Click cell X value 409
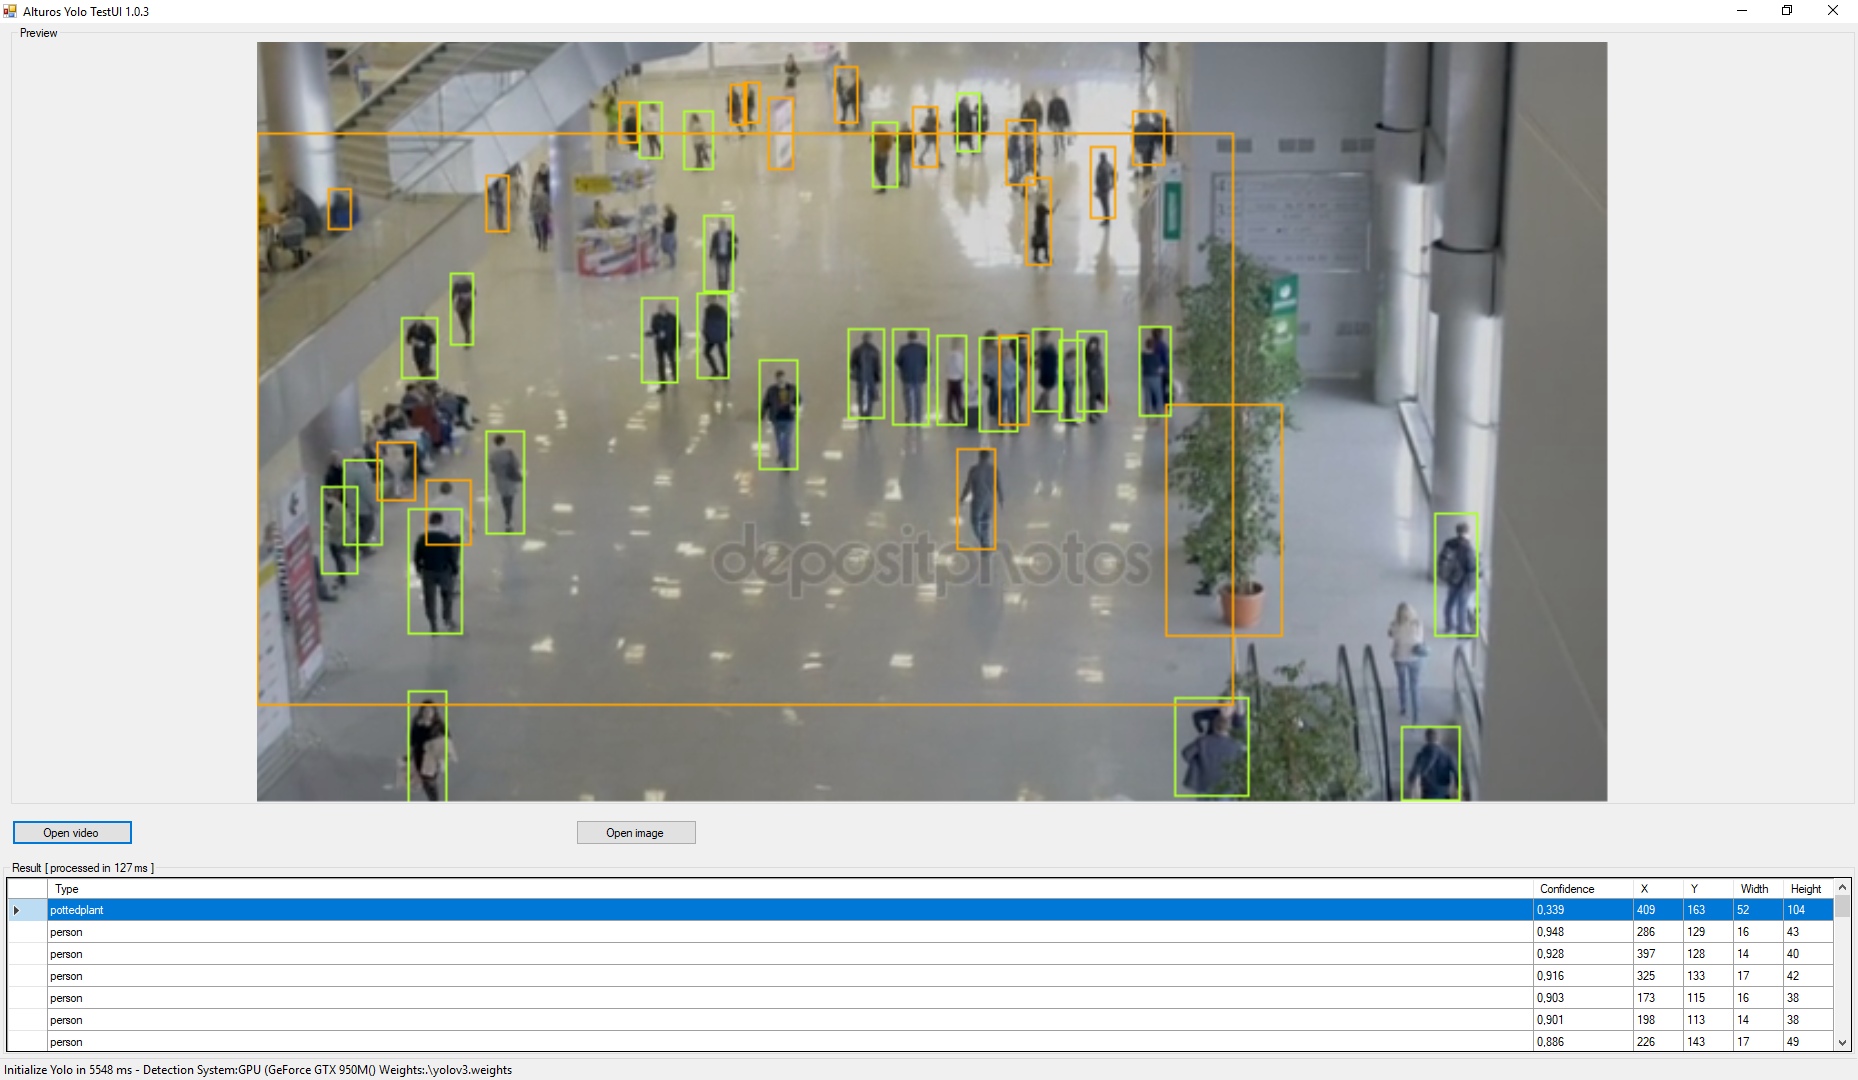Image resolution: width=1858 pixels, height=1080 pixels. click(1658, 910)
